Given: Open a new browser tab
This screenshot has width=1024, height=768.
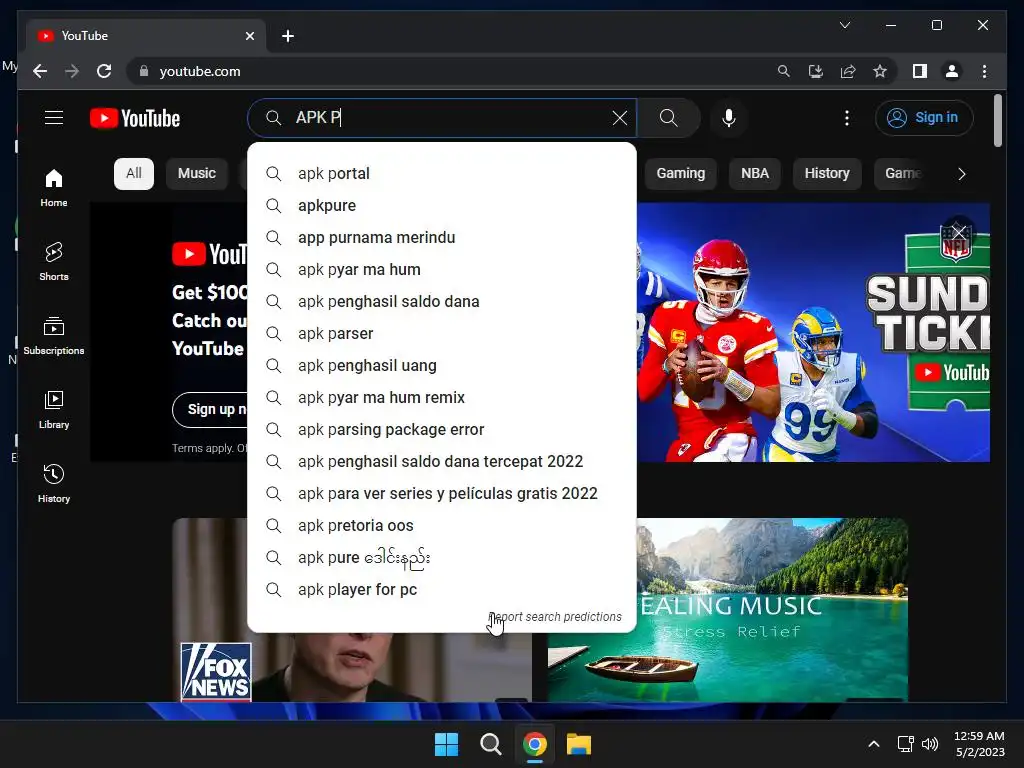Looking at the screenshot, I should click(288, 36).
